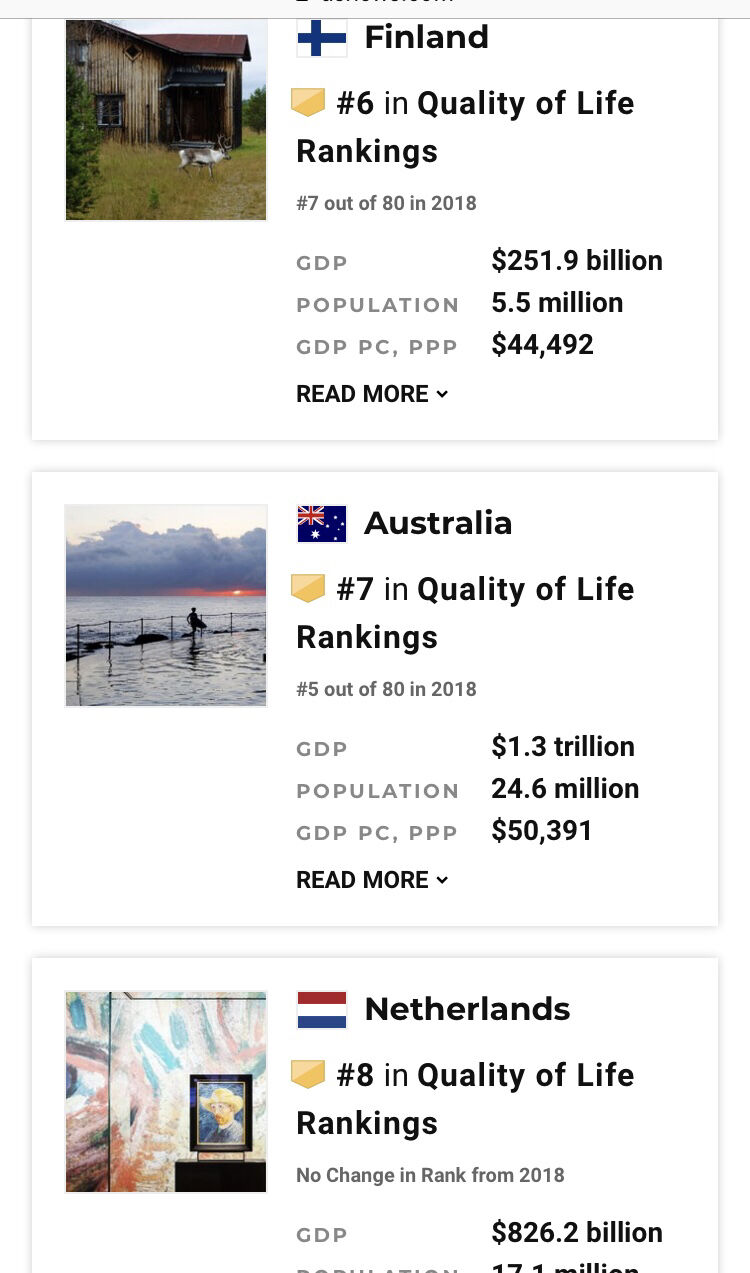This screenshot has height=1273, width=750.
Task: Open the Finland cabin and reindeer photo
Action: 166,119
